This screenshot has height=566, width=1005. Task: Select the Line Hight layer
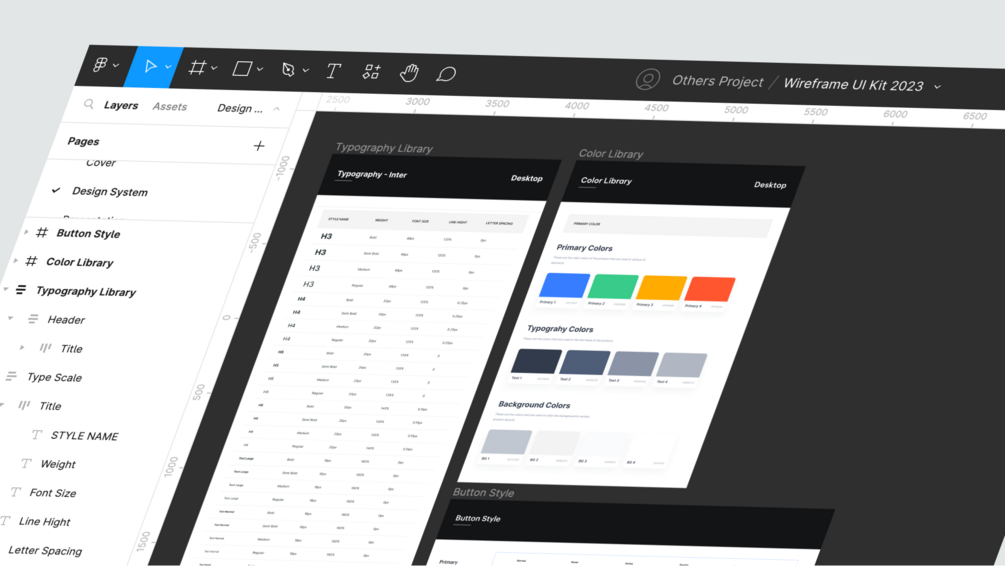point(44,521)
